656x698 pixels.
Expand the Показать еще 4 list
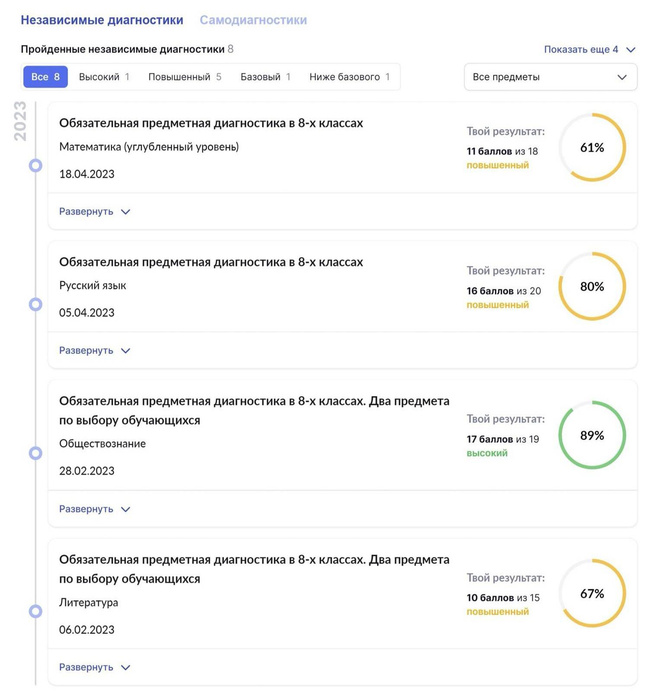coord(589,49)
